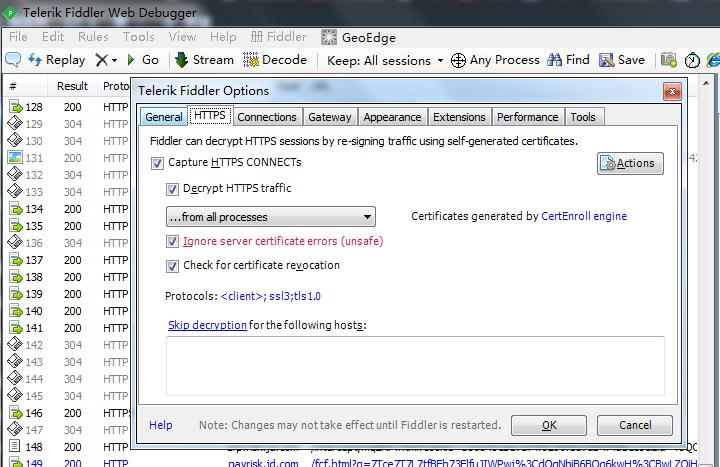Image resolution: width=720 pixels, height=467 pixels.
Task: Open the Edit menu
Action: coord(53,37)
